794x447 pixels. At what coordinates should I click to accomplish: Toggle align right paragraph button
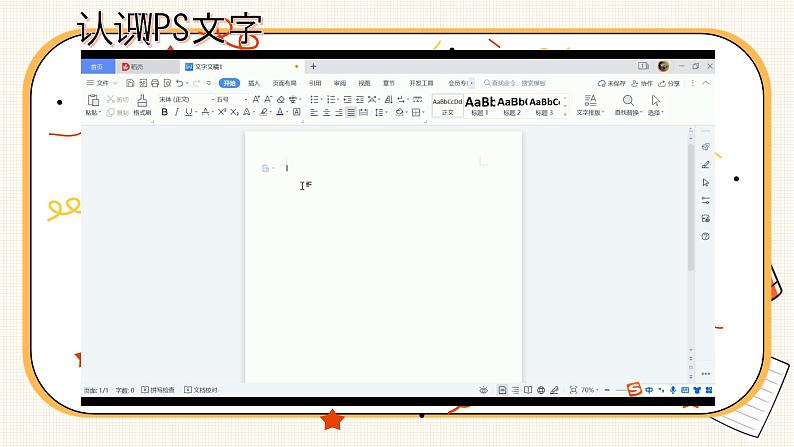(x=338, y=112)
